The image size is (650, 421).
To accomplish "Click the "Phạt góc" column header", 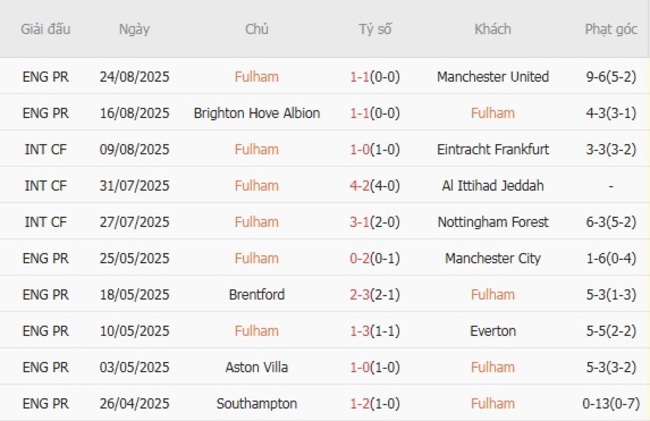I will (x=610, y=29).
